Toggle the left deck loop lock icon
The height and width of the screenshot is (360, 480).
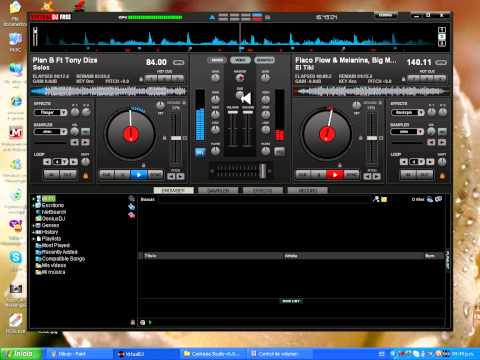(86, 175)
